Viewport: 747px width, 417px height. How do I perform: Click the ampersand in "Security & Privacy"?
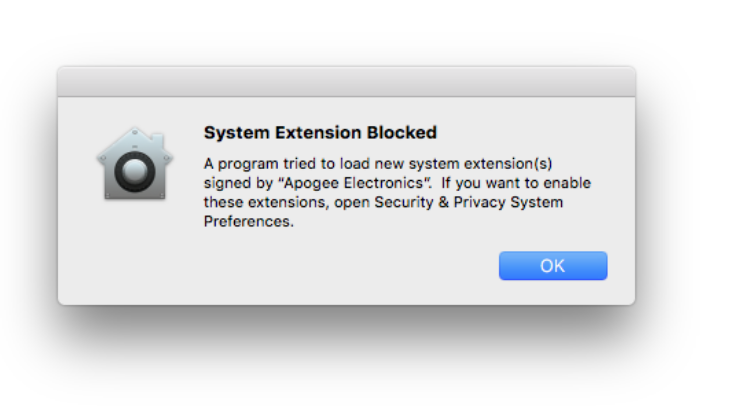click(x=444, y=202)
